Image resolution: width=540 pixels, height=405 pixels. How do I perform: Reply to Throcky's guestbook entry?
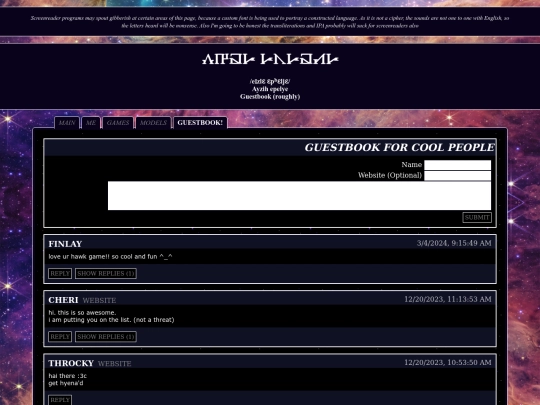pyautogui.click(x=60, y=400)
